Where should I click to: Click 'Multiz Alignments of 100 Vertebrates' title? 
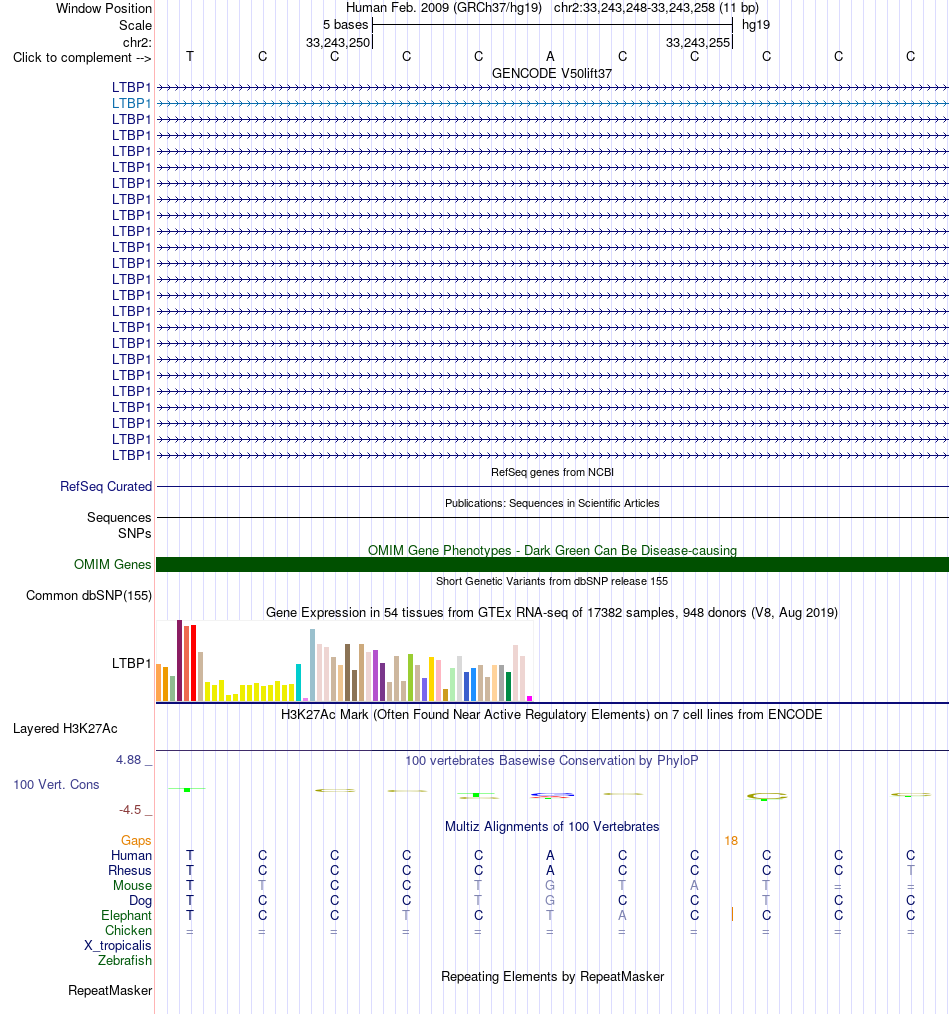(552, 826)
